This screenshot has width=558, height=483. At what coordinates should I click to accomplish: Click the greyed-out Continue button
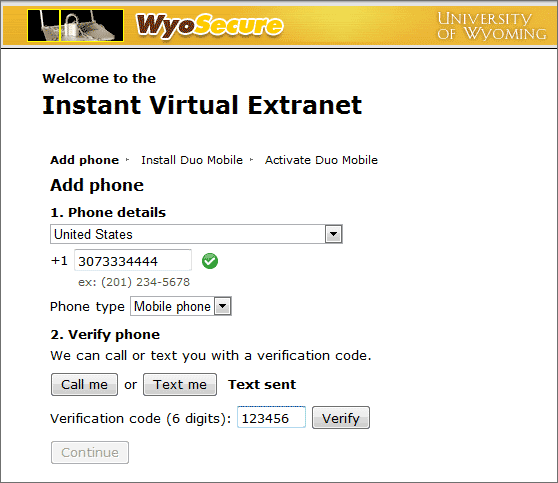click(90, 452)
